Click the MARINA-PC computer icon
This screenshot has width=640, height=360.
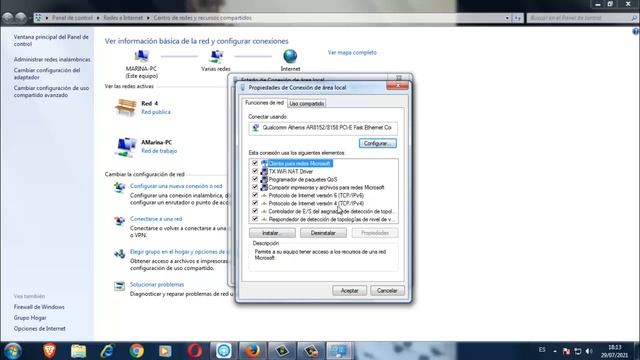(x=141, y=56)
